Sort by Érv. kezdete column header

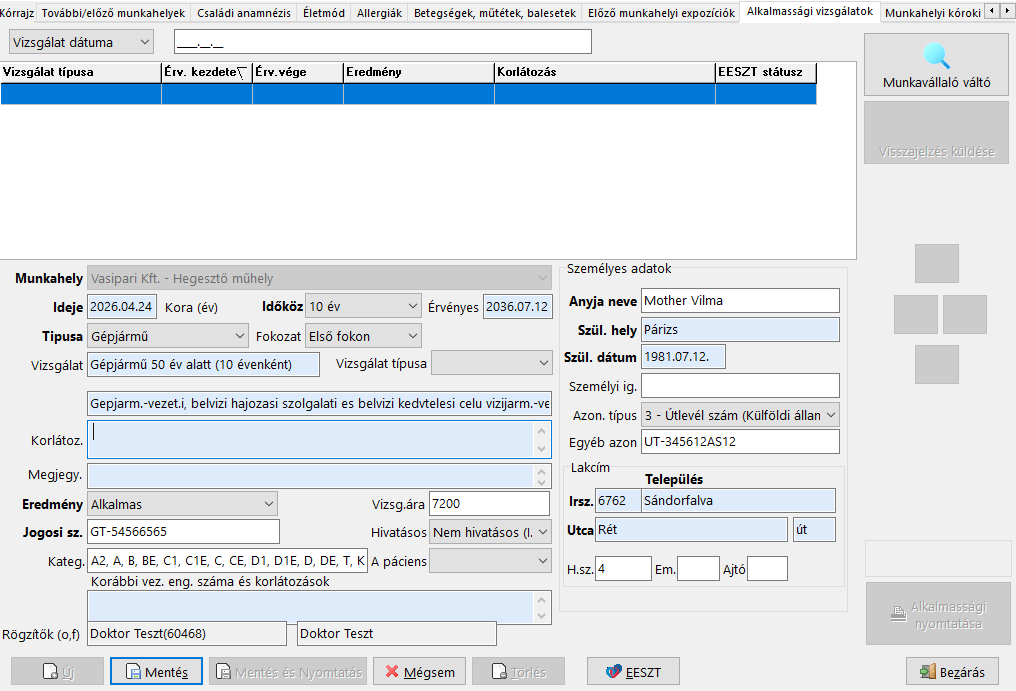(x=206, y=73)
